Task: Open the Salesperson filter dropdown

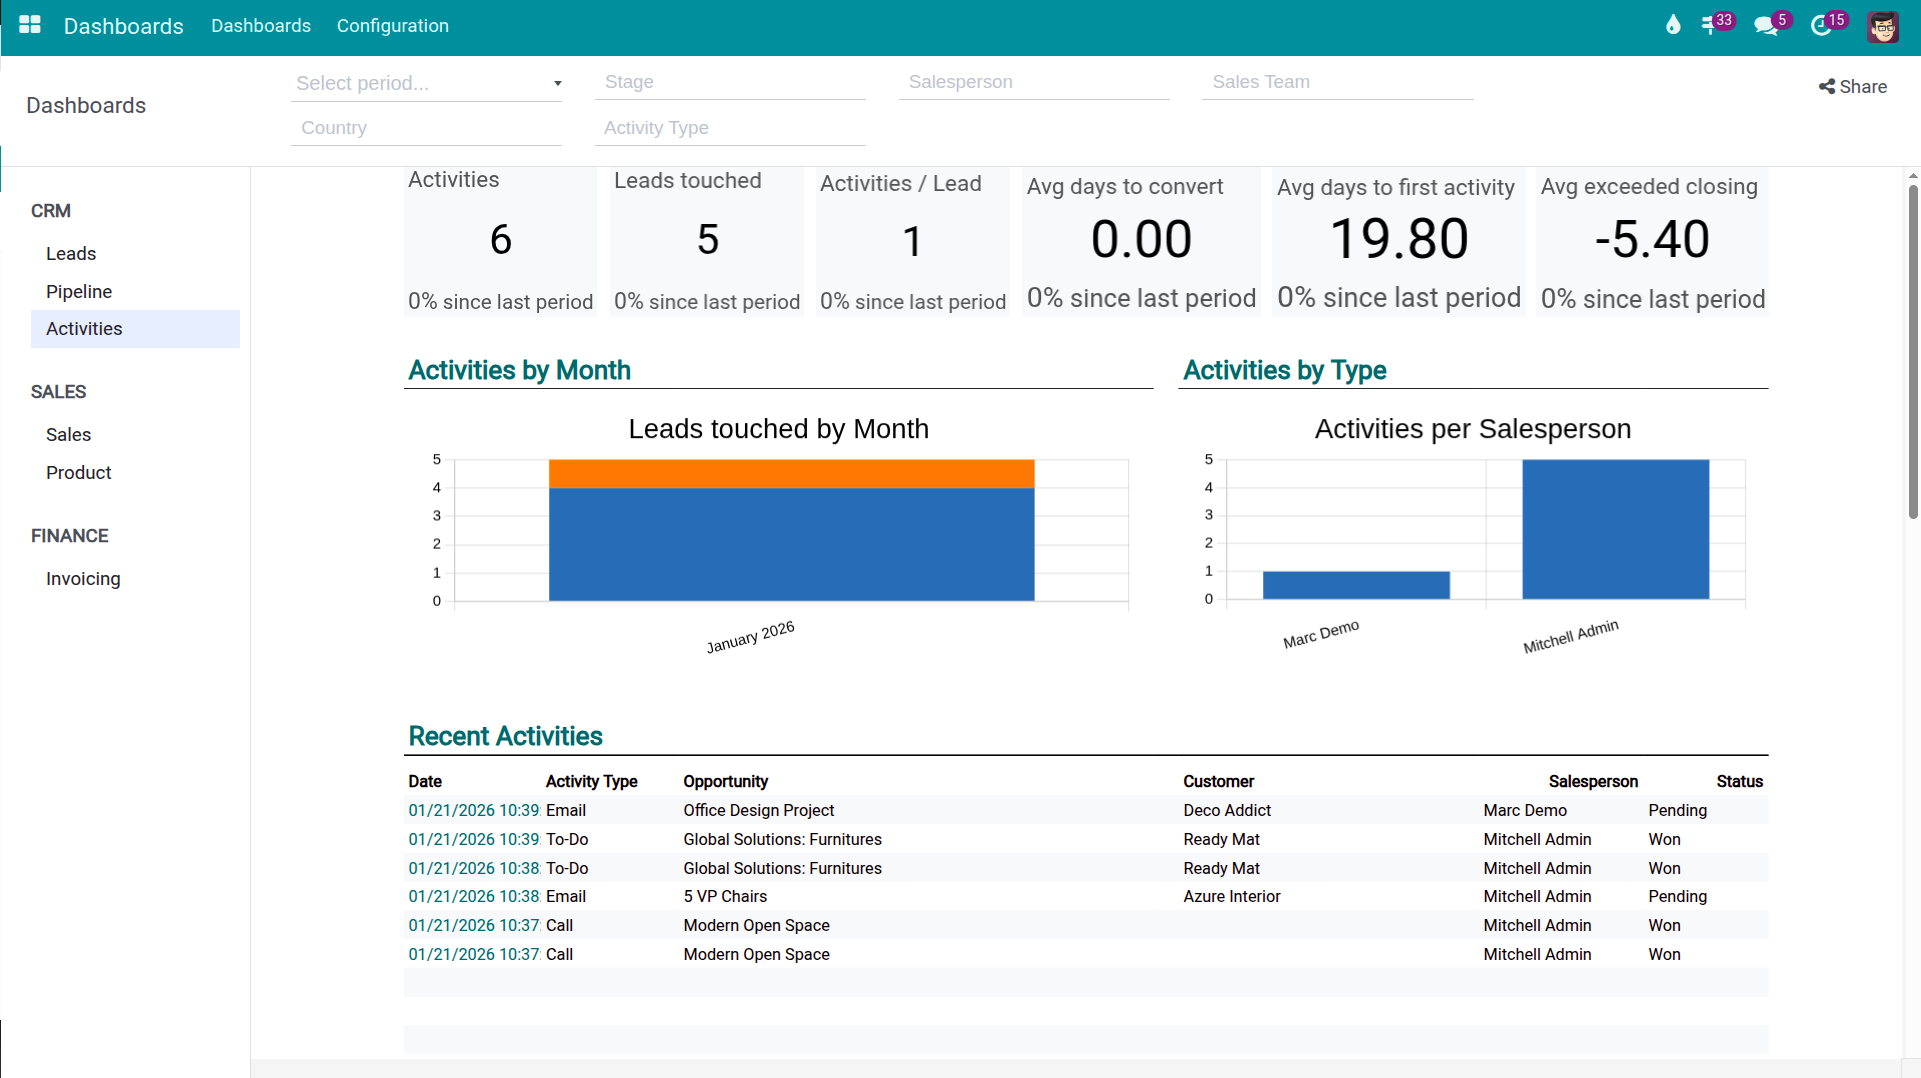Action: point(1034,82)
